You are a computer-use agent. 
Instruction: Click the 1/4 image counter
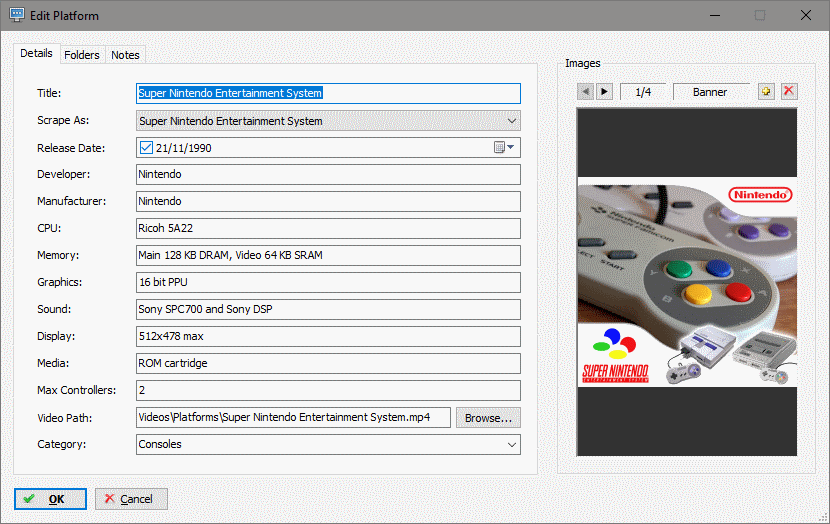pos(643,92)
